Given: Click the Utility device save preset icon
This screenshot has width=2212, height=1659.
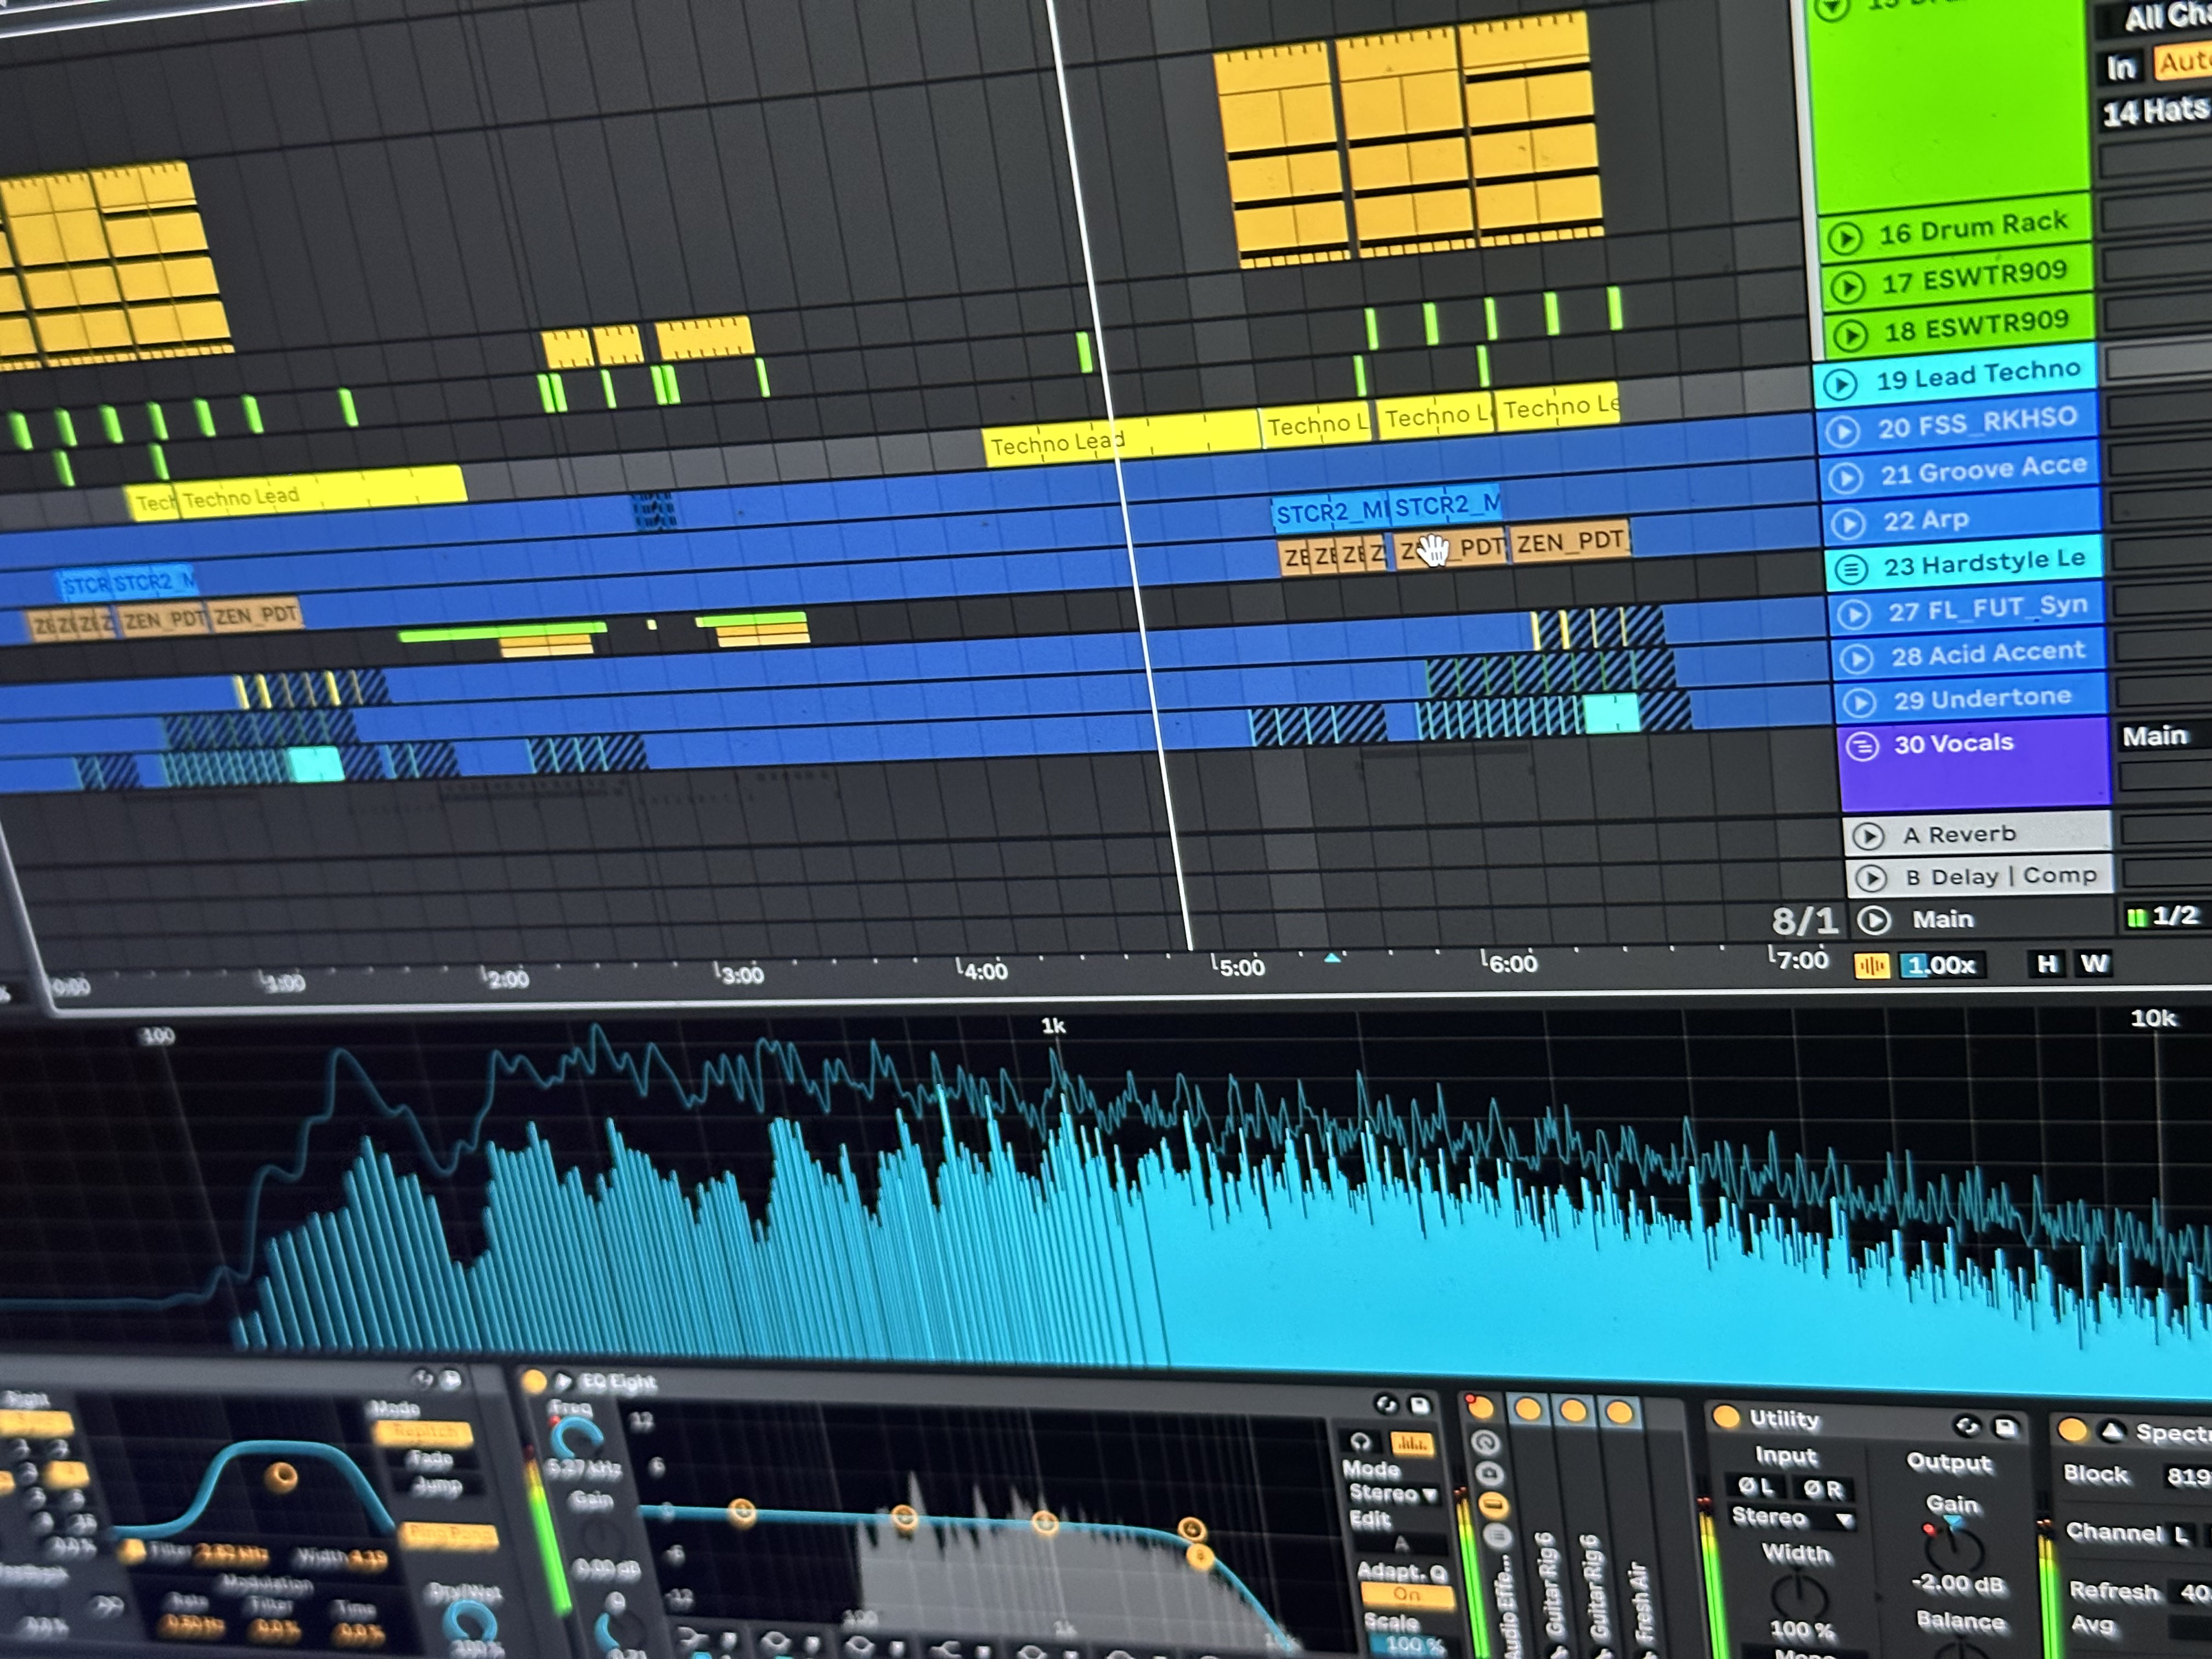Looking at the screenshot, I should 2005,1428.
